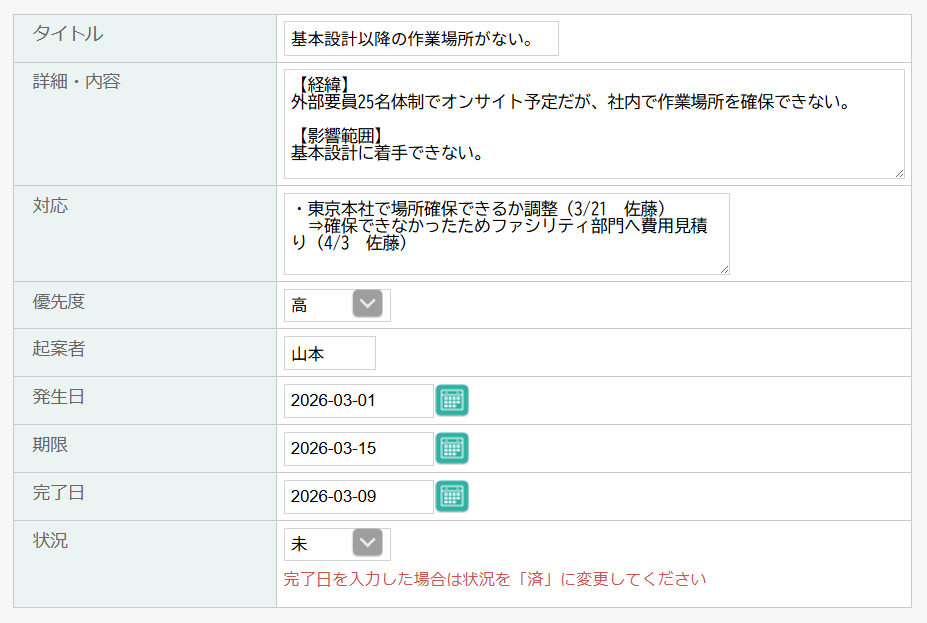Click the 期限 date field 2026-03-15
Viewport: 927px width, 623px height.
coord(358,449)
